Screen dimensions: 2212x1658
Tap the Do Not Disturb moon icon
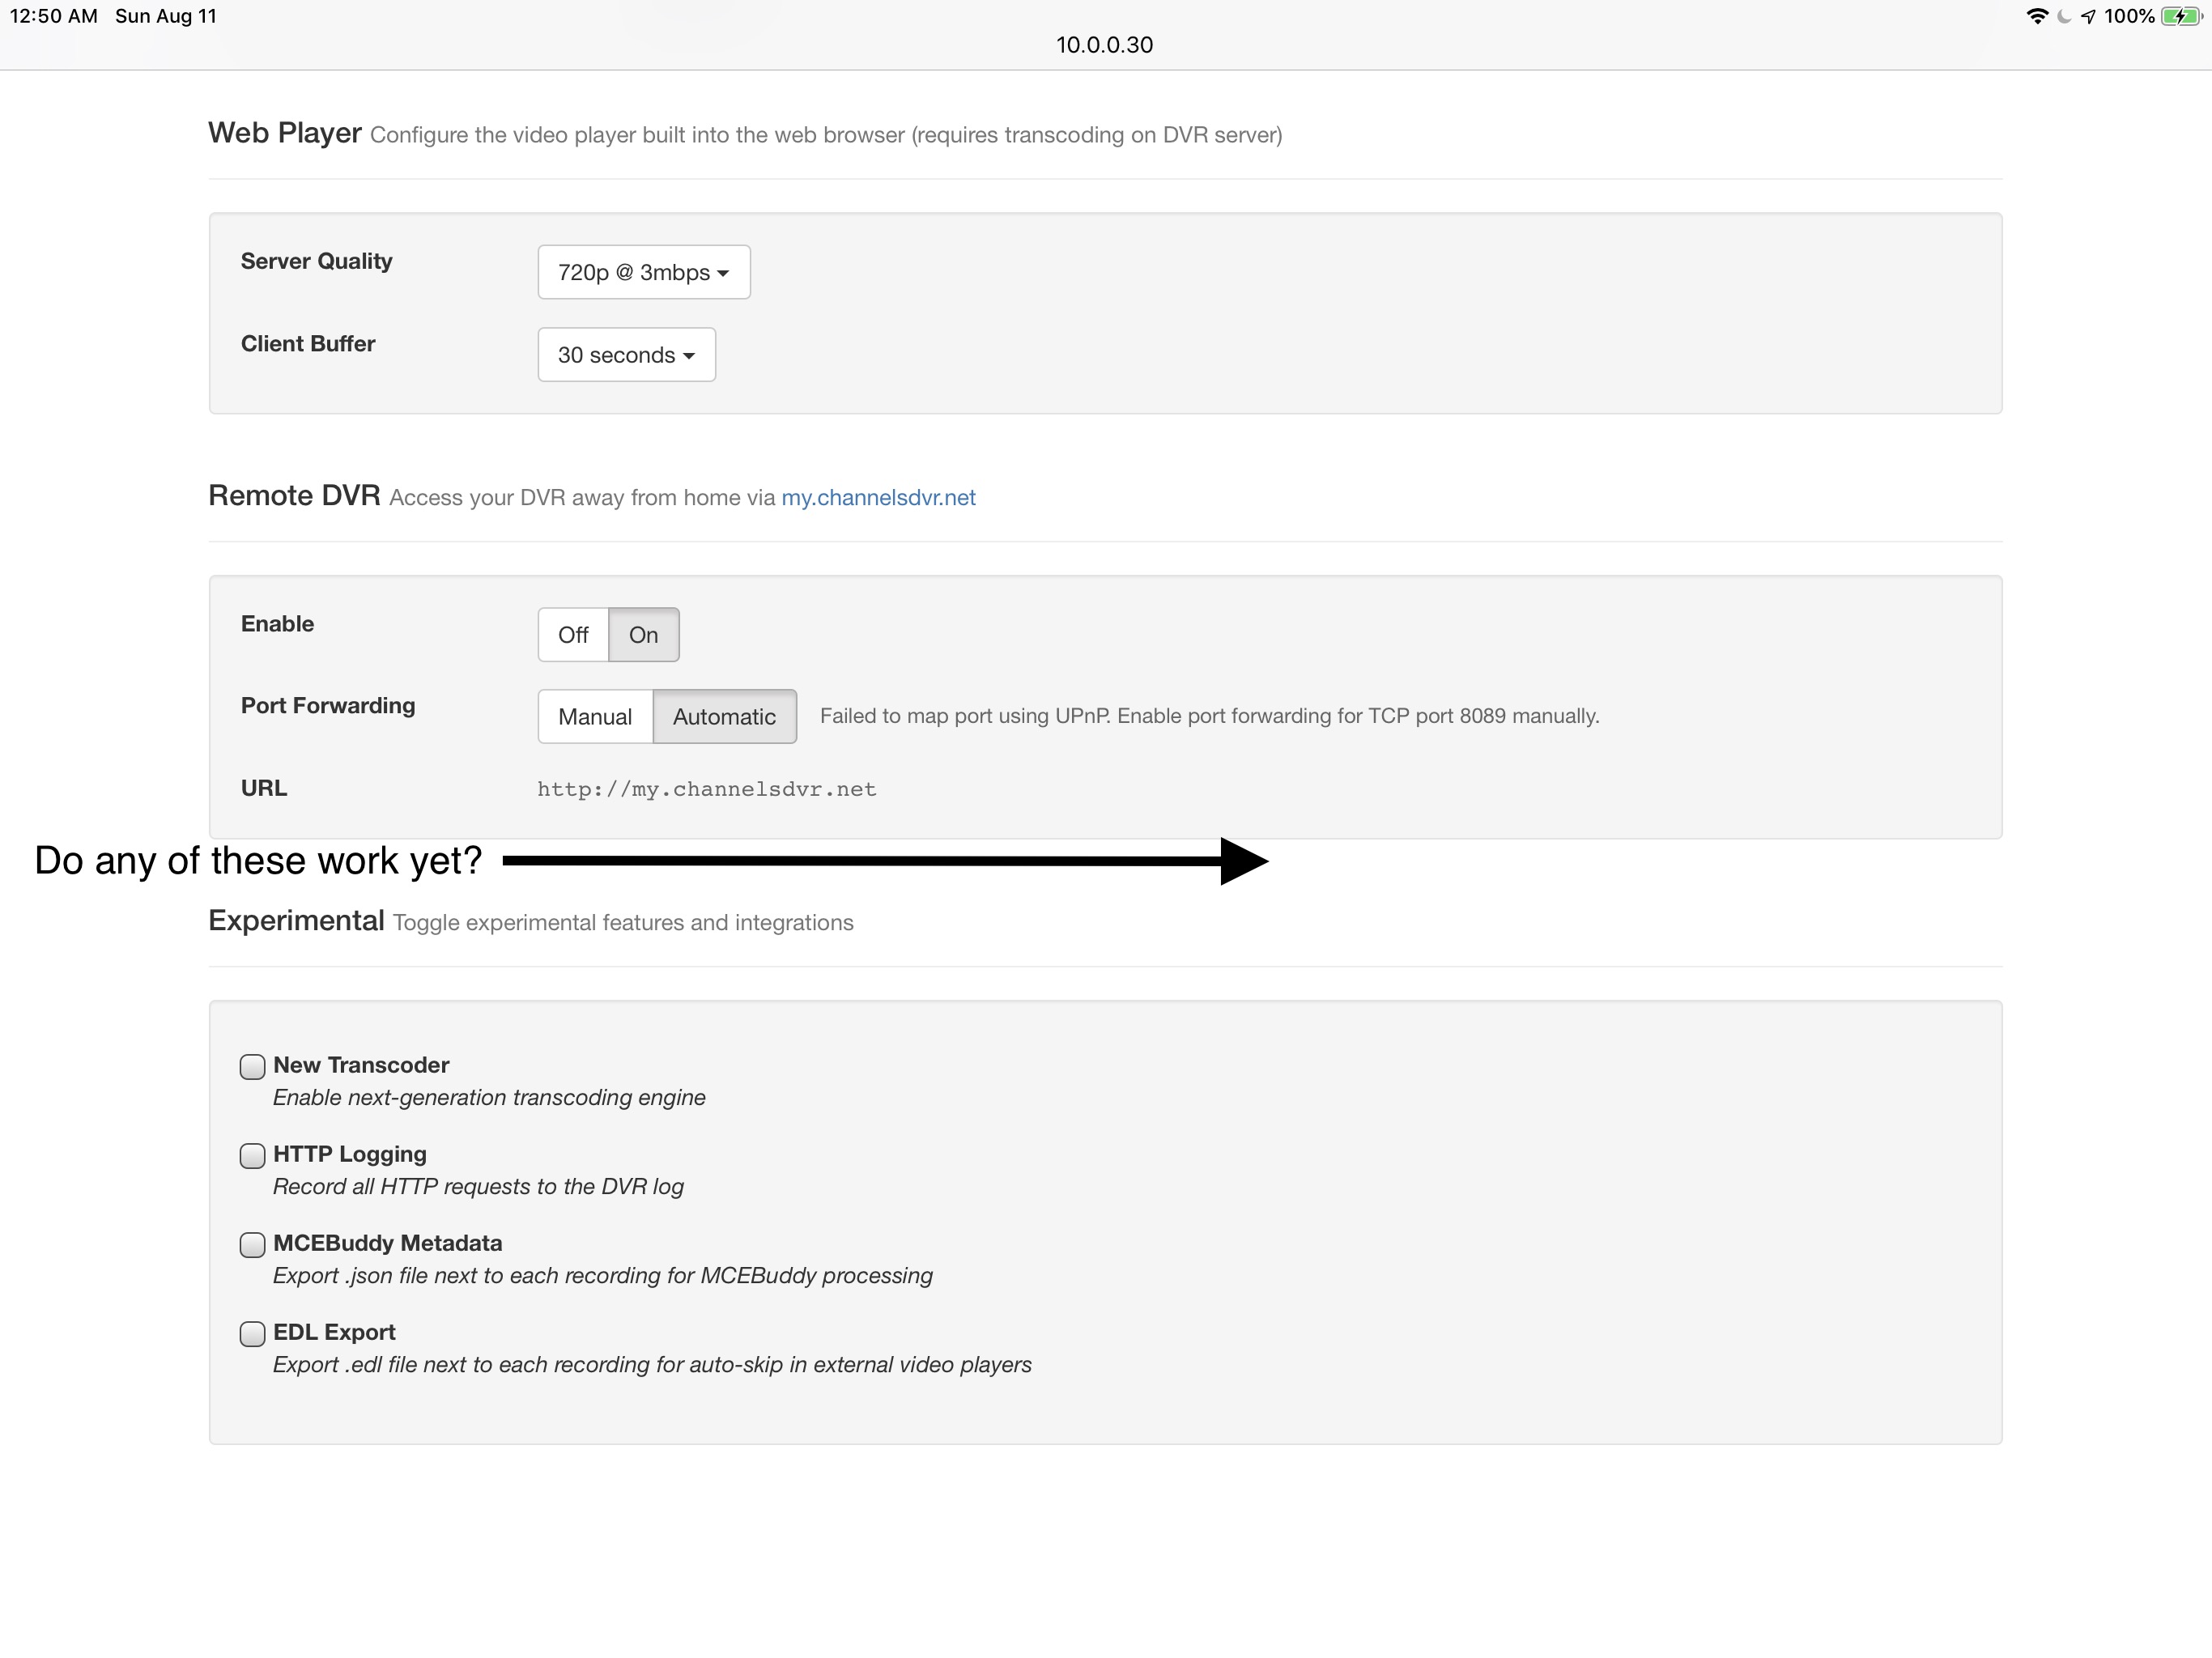point(2063,17)
